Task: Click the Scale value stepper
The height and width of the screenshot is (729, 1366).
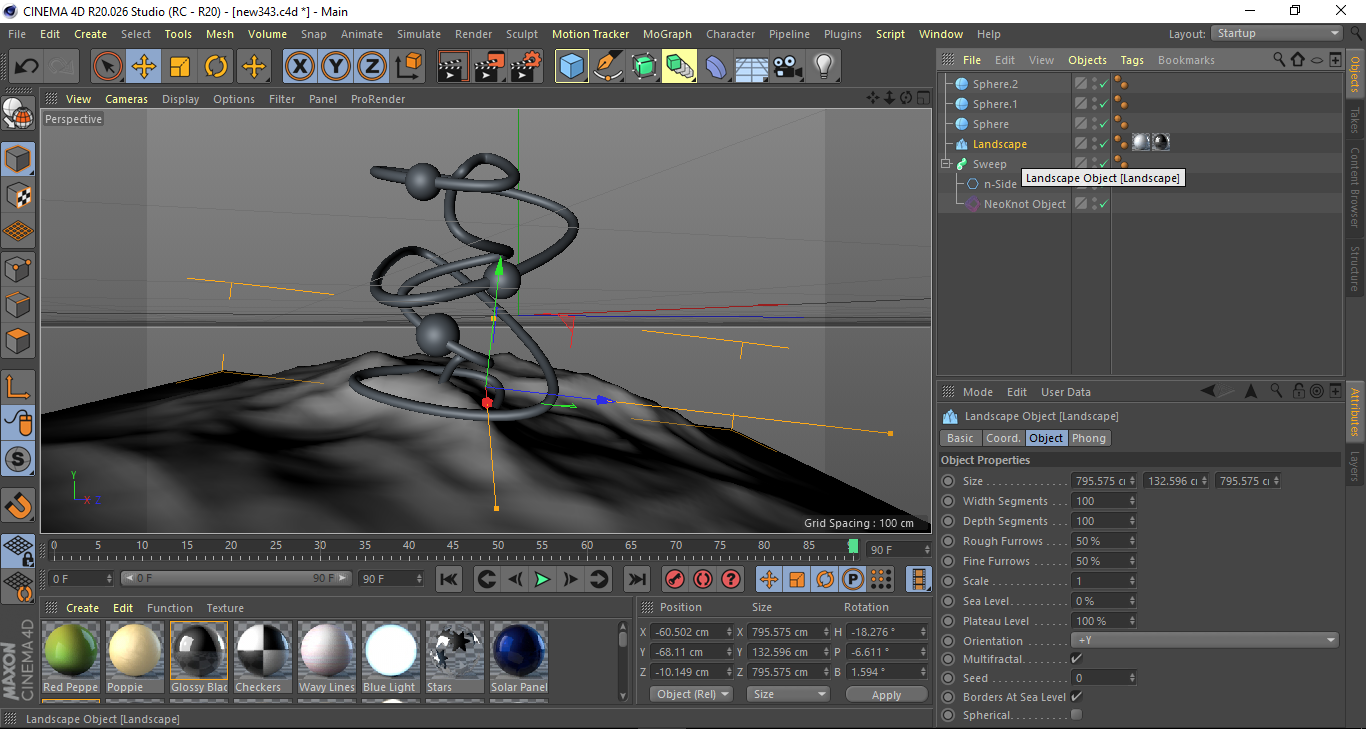Action: 1132,581
